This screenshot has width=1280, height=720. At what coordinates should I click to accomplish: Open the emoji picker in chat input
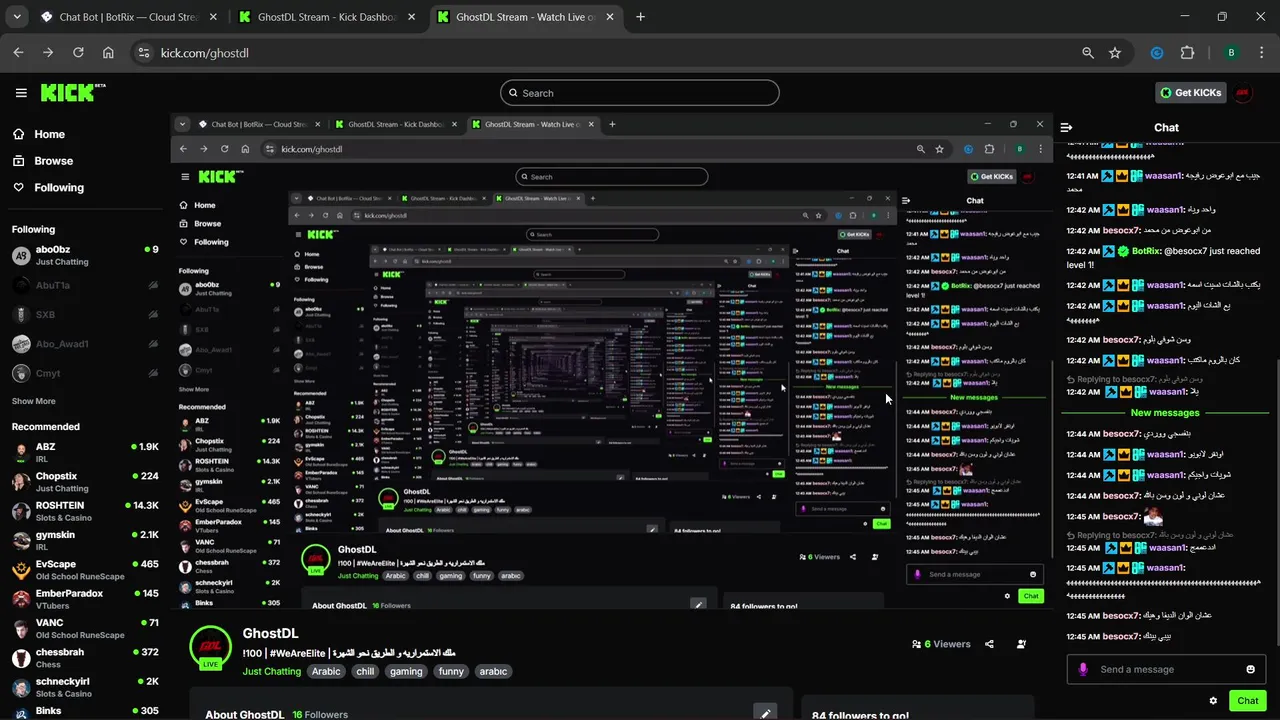(1250, 669)
